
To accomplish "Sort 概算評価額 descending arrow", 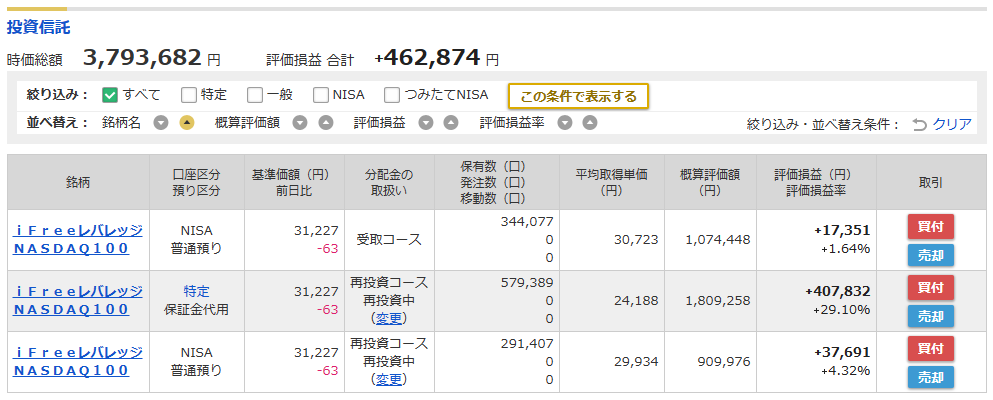I will (x=300, y=123).
